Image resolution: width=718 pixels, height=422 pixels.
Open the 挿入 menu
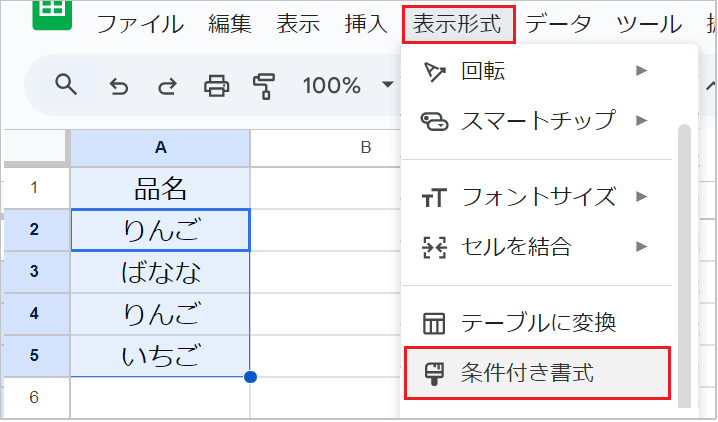pyautogui.click(x=366, y=24)
